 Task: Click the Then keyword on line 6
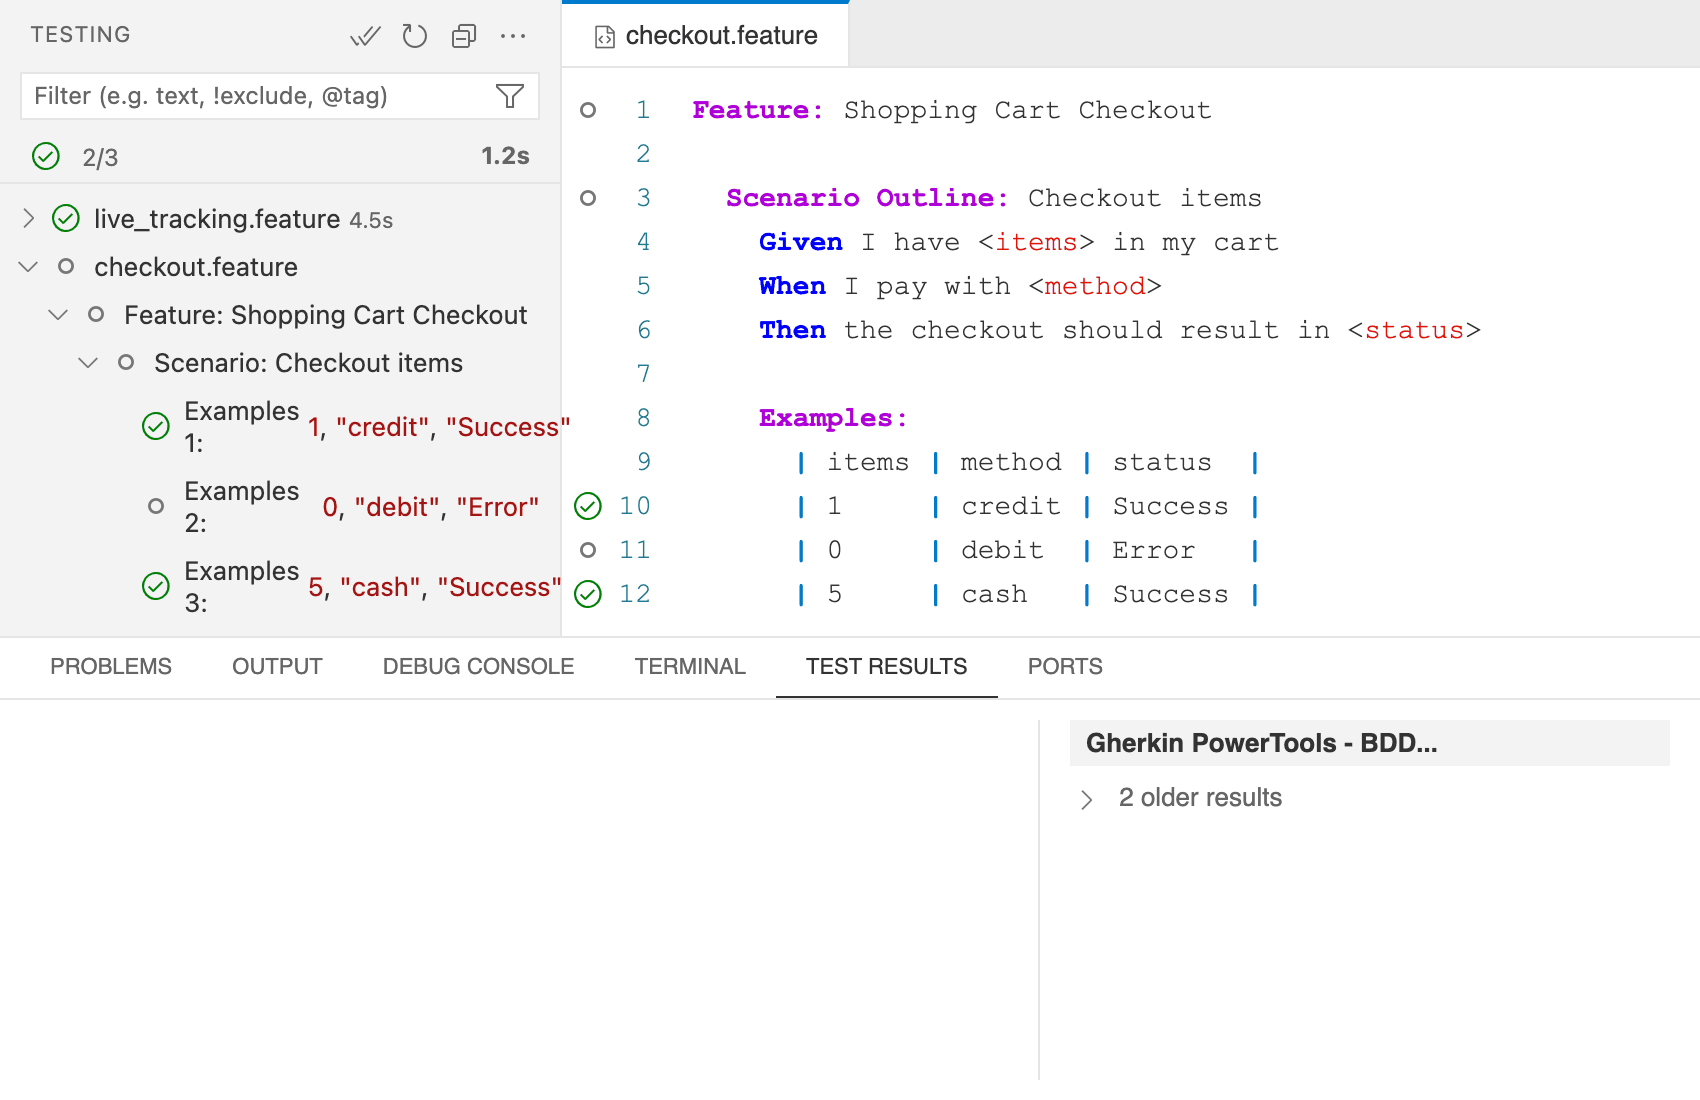[x=793, y=330]
